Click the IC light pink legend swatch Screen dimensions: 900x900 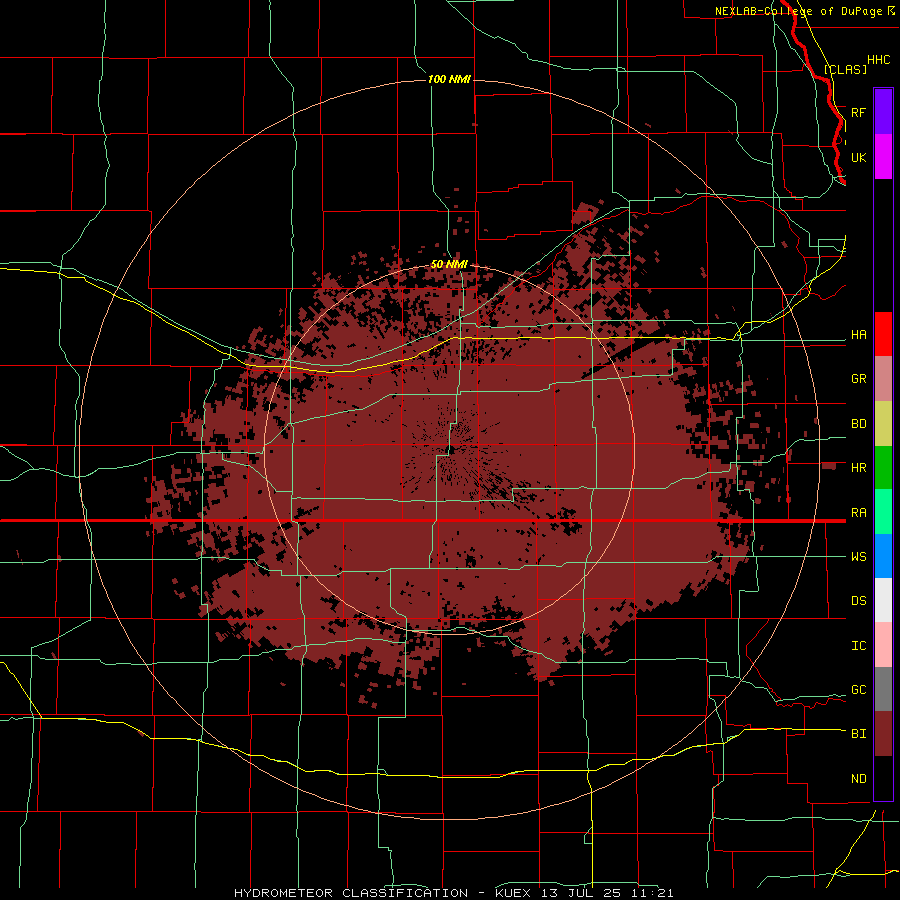883,645
